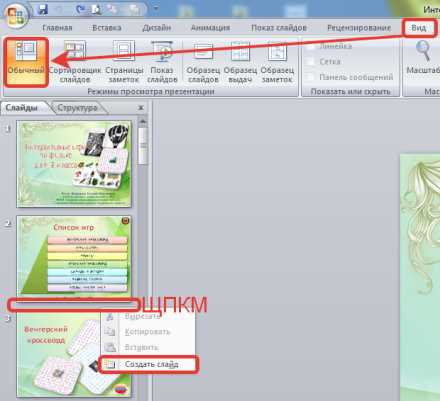Viewport: 440px width, 401px height.
Task: Toggle the Панель сообщений checkbox
Action: (x=310, y=77)
